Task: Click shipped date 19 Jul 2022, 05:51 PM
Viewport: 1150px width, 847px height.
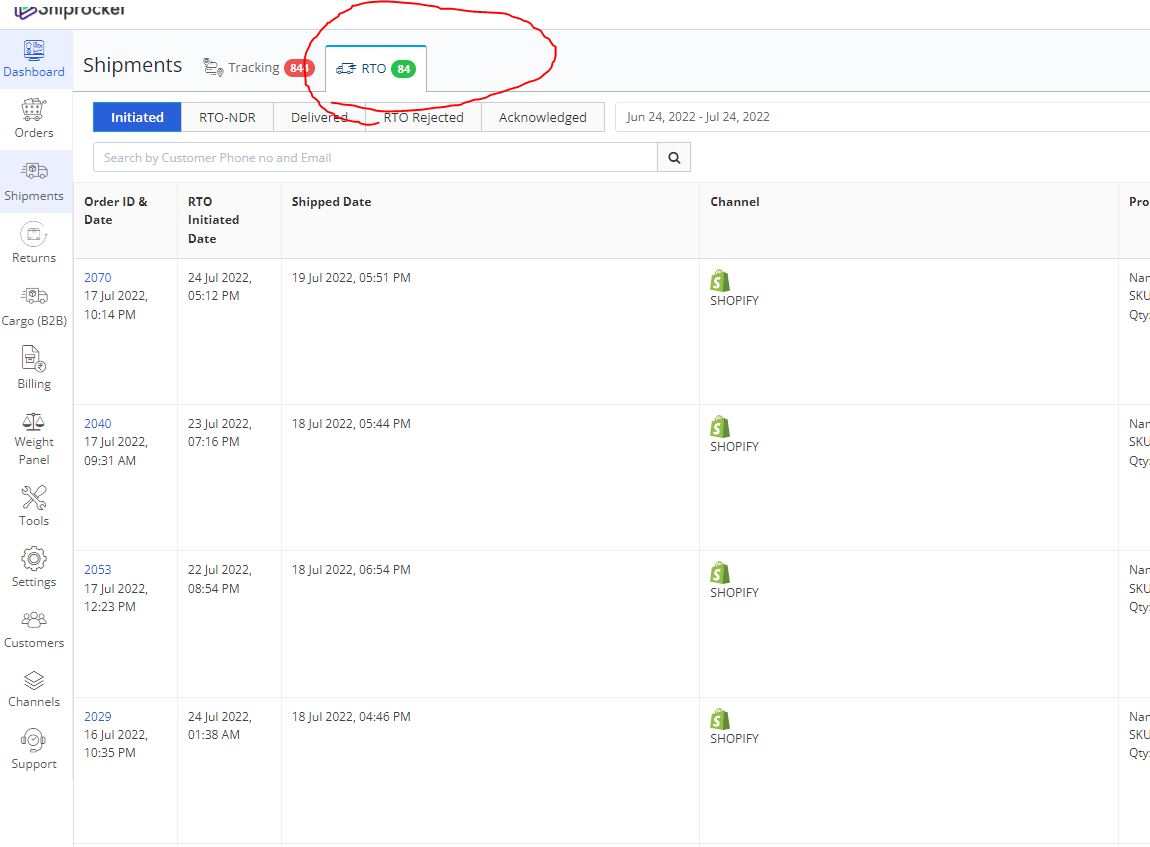Action: (351, 278)
